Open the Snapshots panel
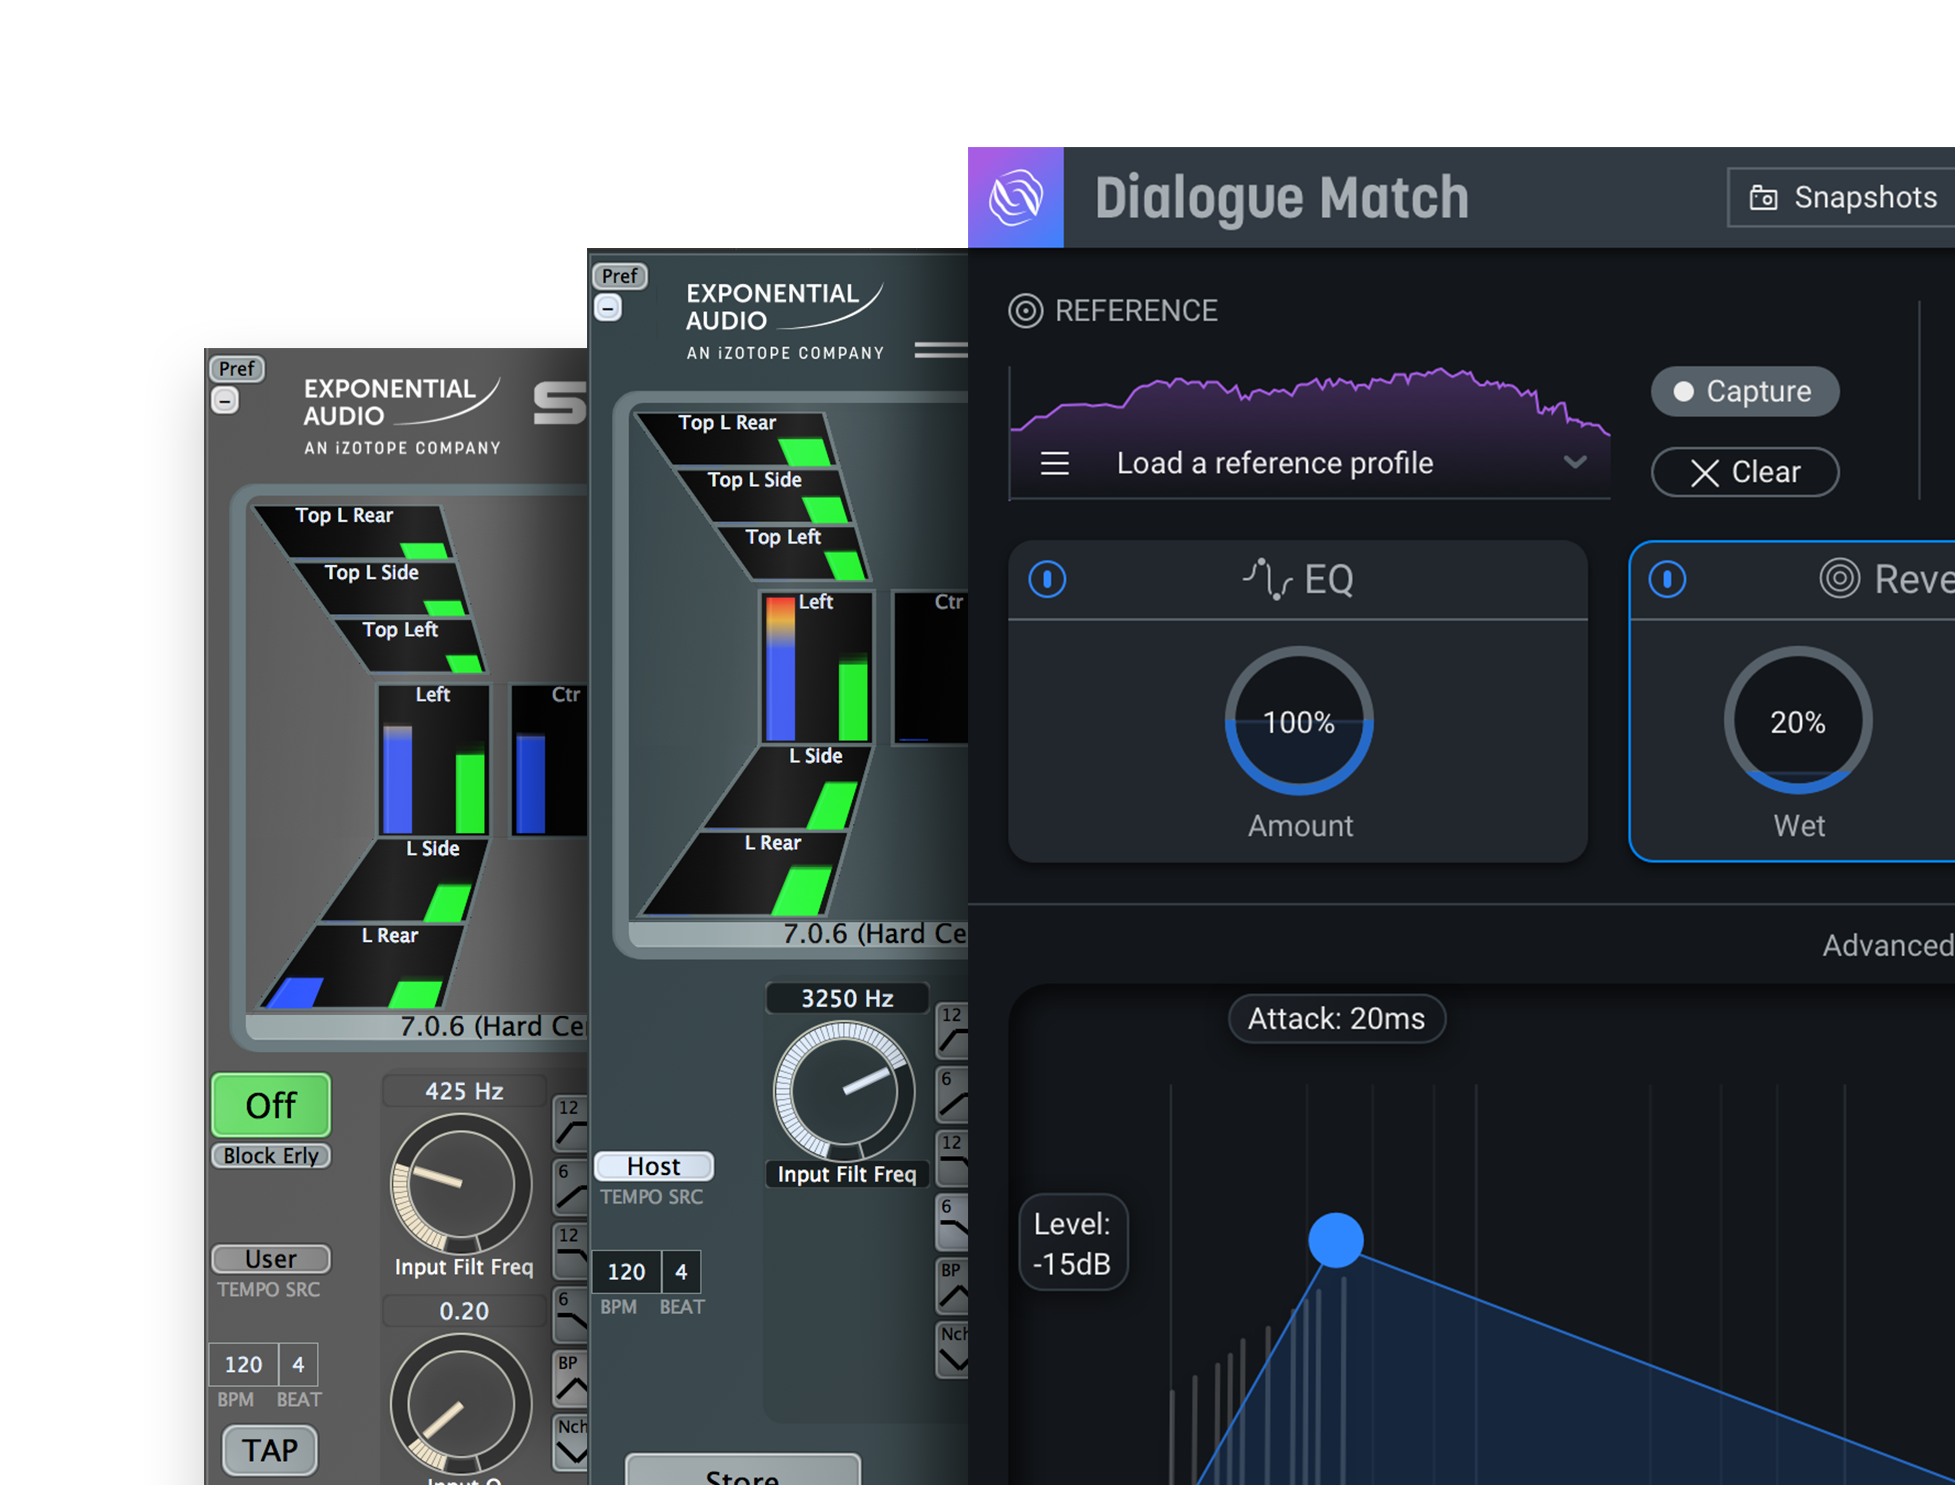This screenshot has width=1955, height=1485. [1842, 198]
